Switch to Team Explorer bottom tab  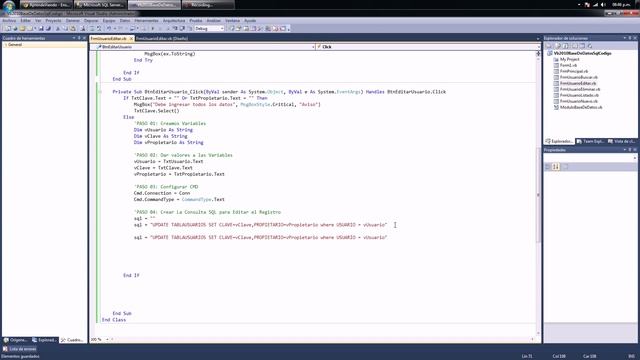tap(590, 141)
